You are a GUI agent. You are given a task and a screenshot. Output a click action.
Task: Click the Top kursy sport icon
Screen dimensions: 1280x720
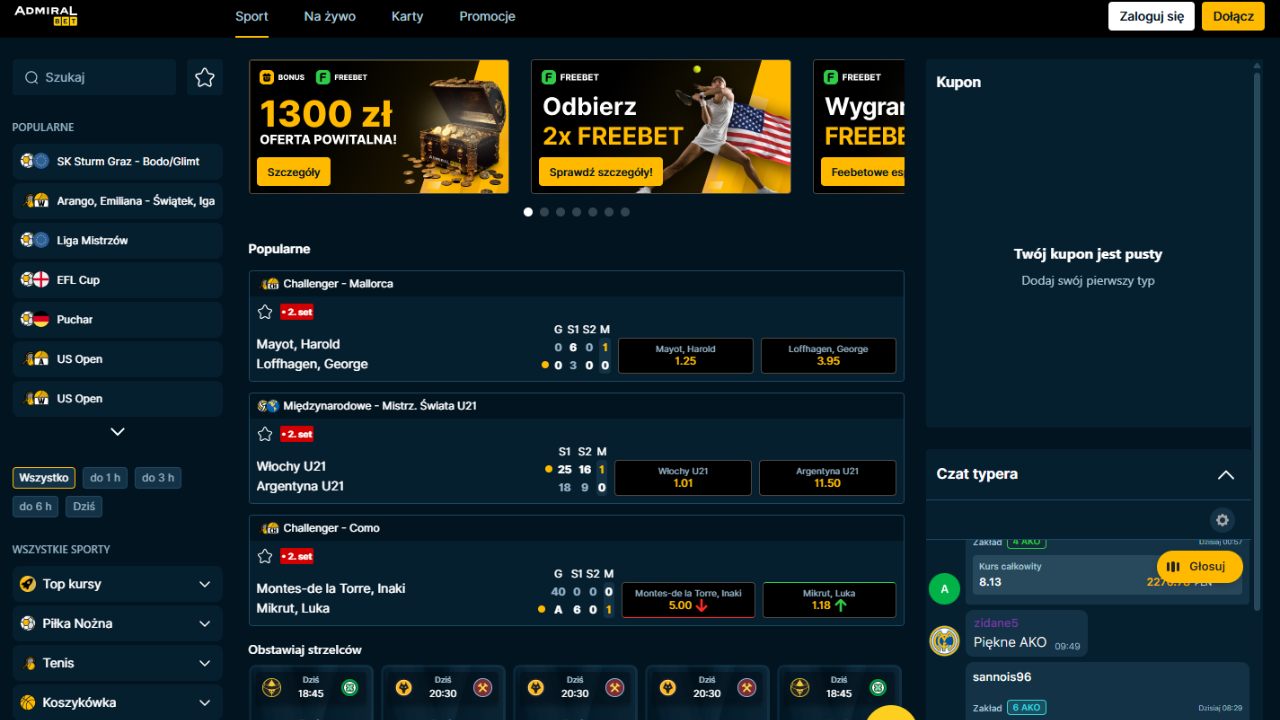click(28, 584)
